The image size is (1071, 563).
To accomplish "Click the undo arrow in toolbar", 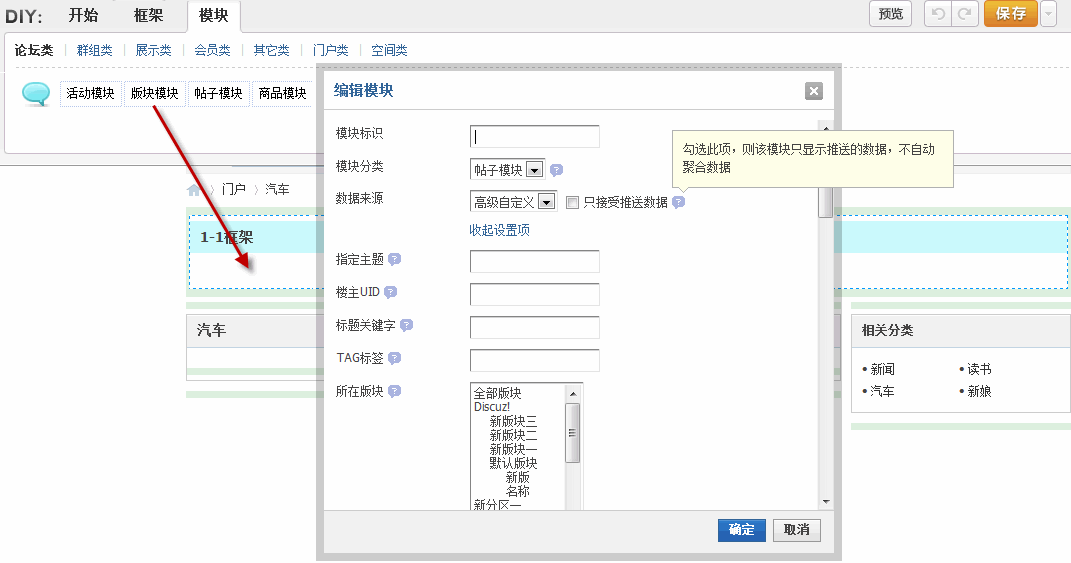I will [938, 14].
